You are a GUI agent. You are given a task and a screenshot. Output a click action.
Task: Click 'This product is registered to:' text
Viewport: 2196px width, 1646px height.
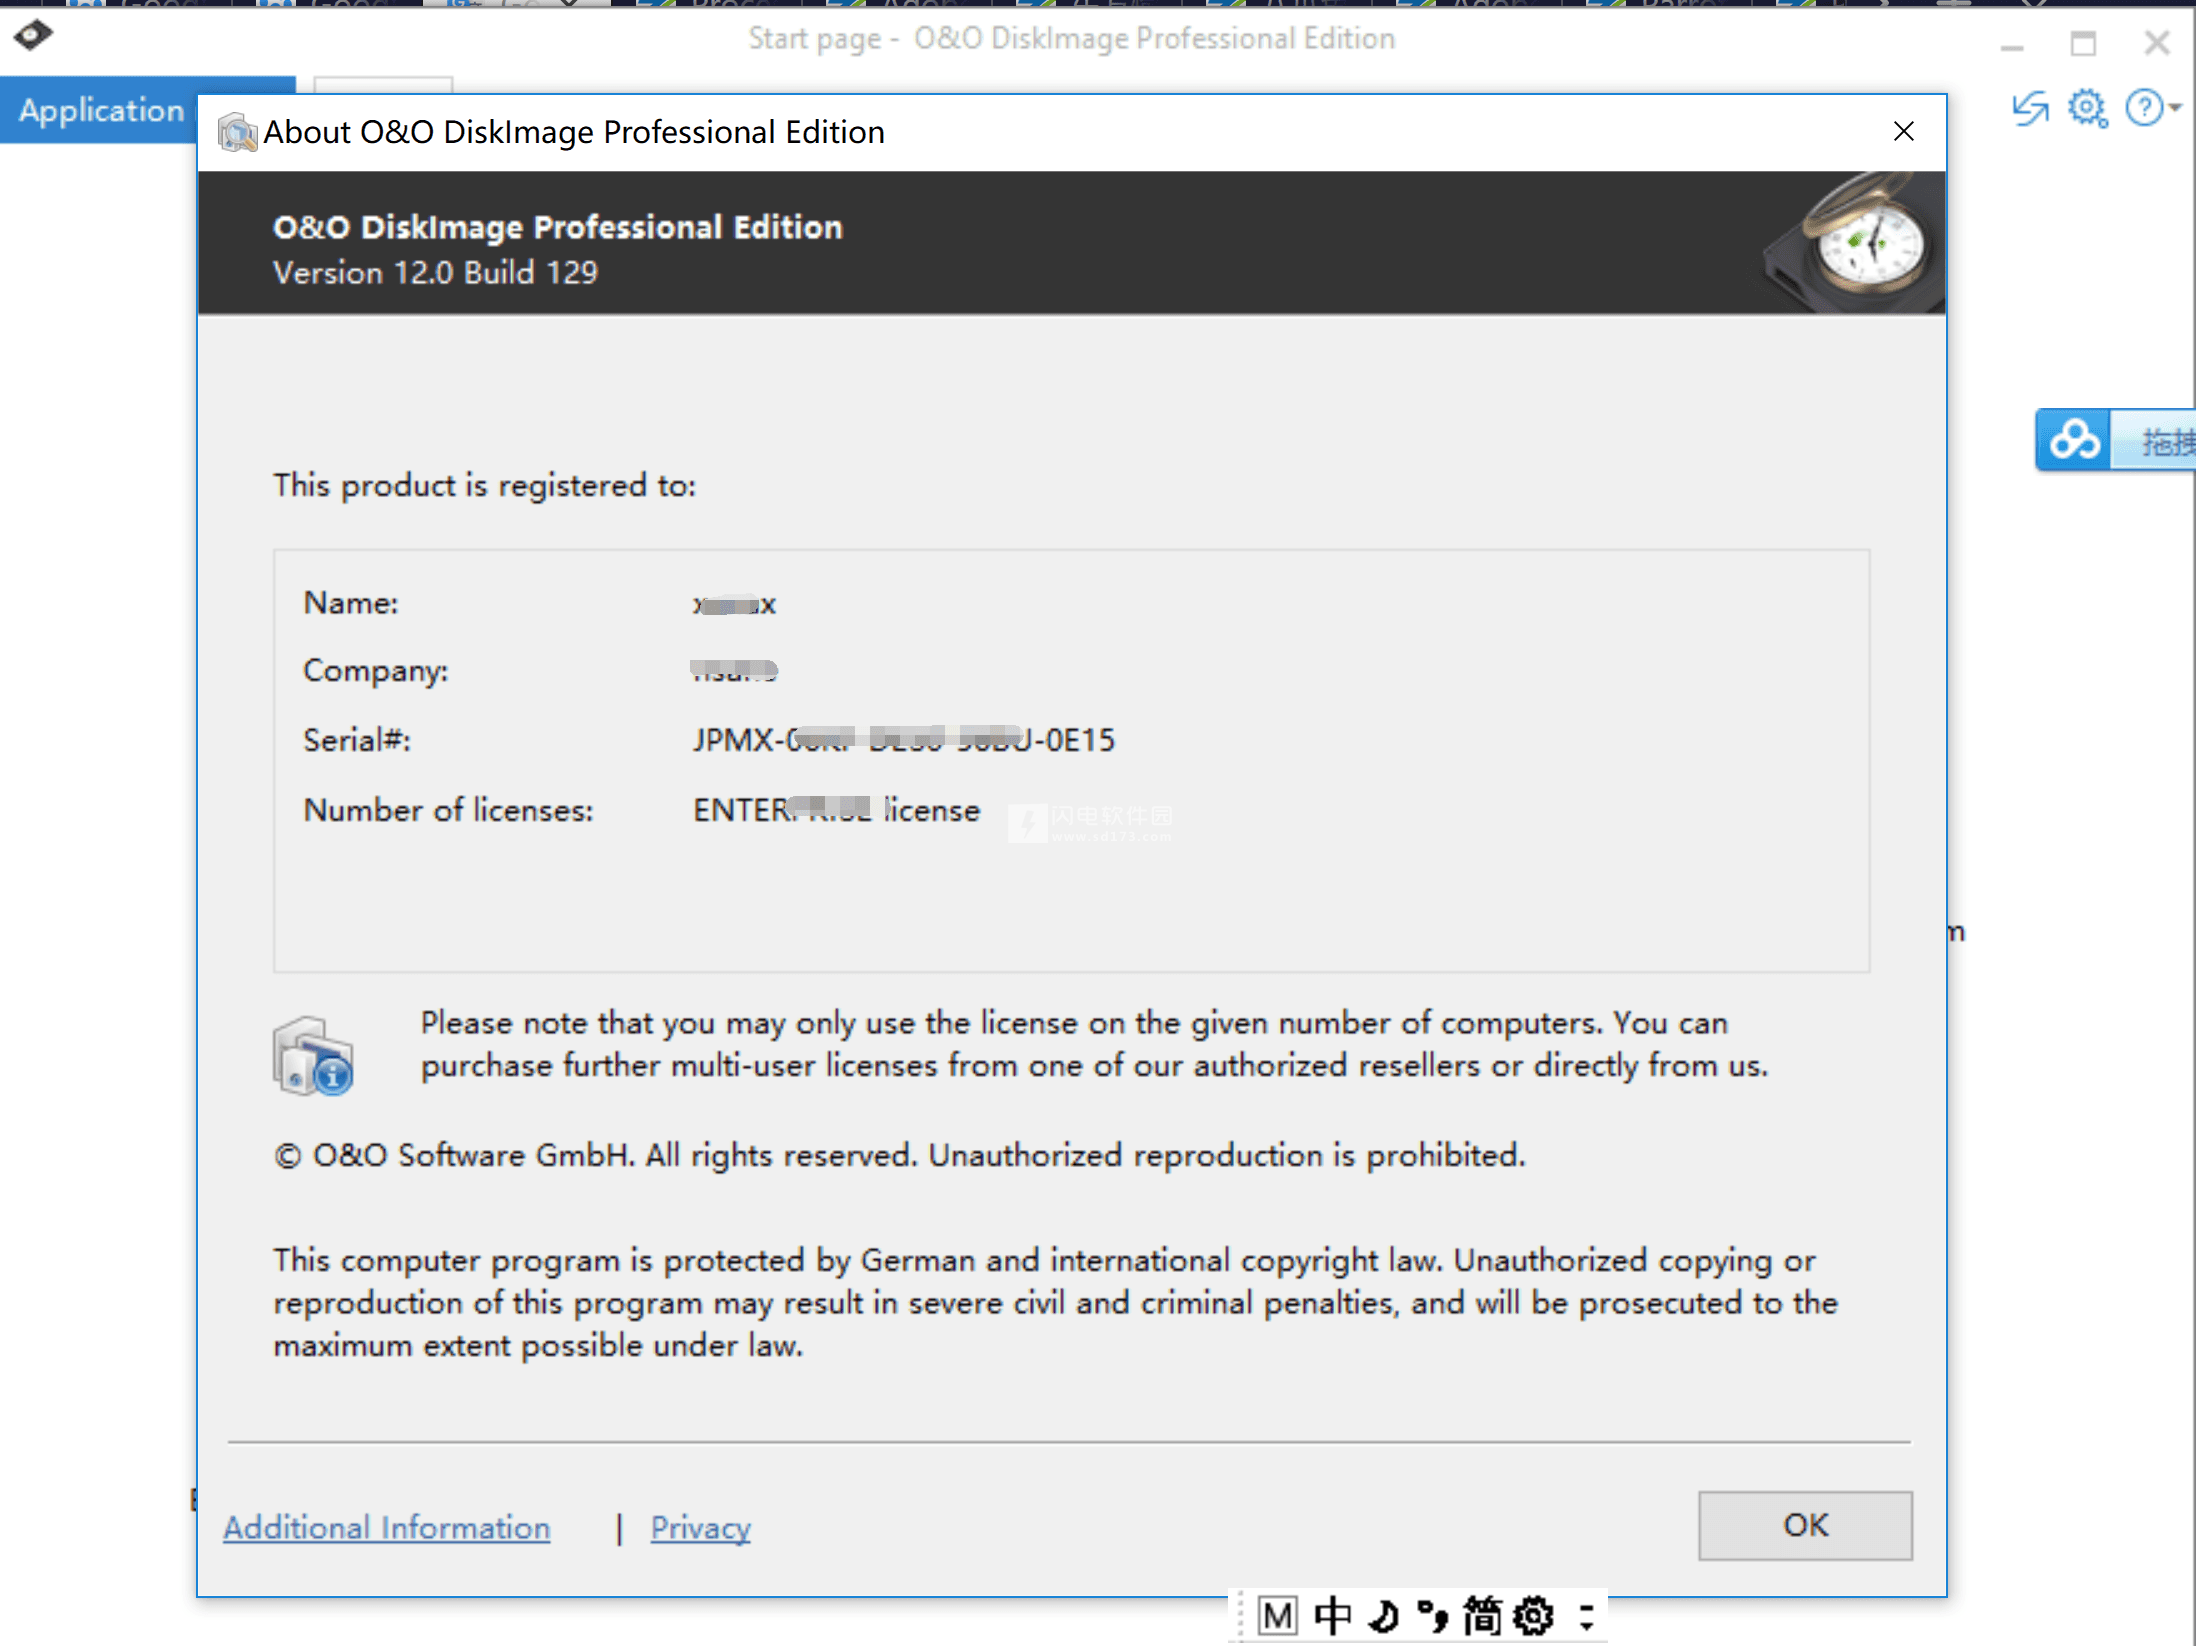point(484,486)
